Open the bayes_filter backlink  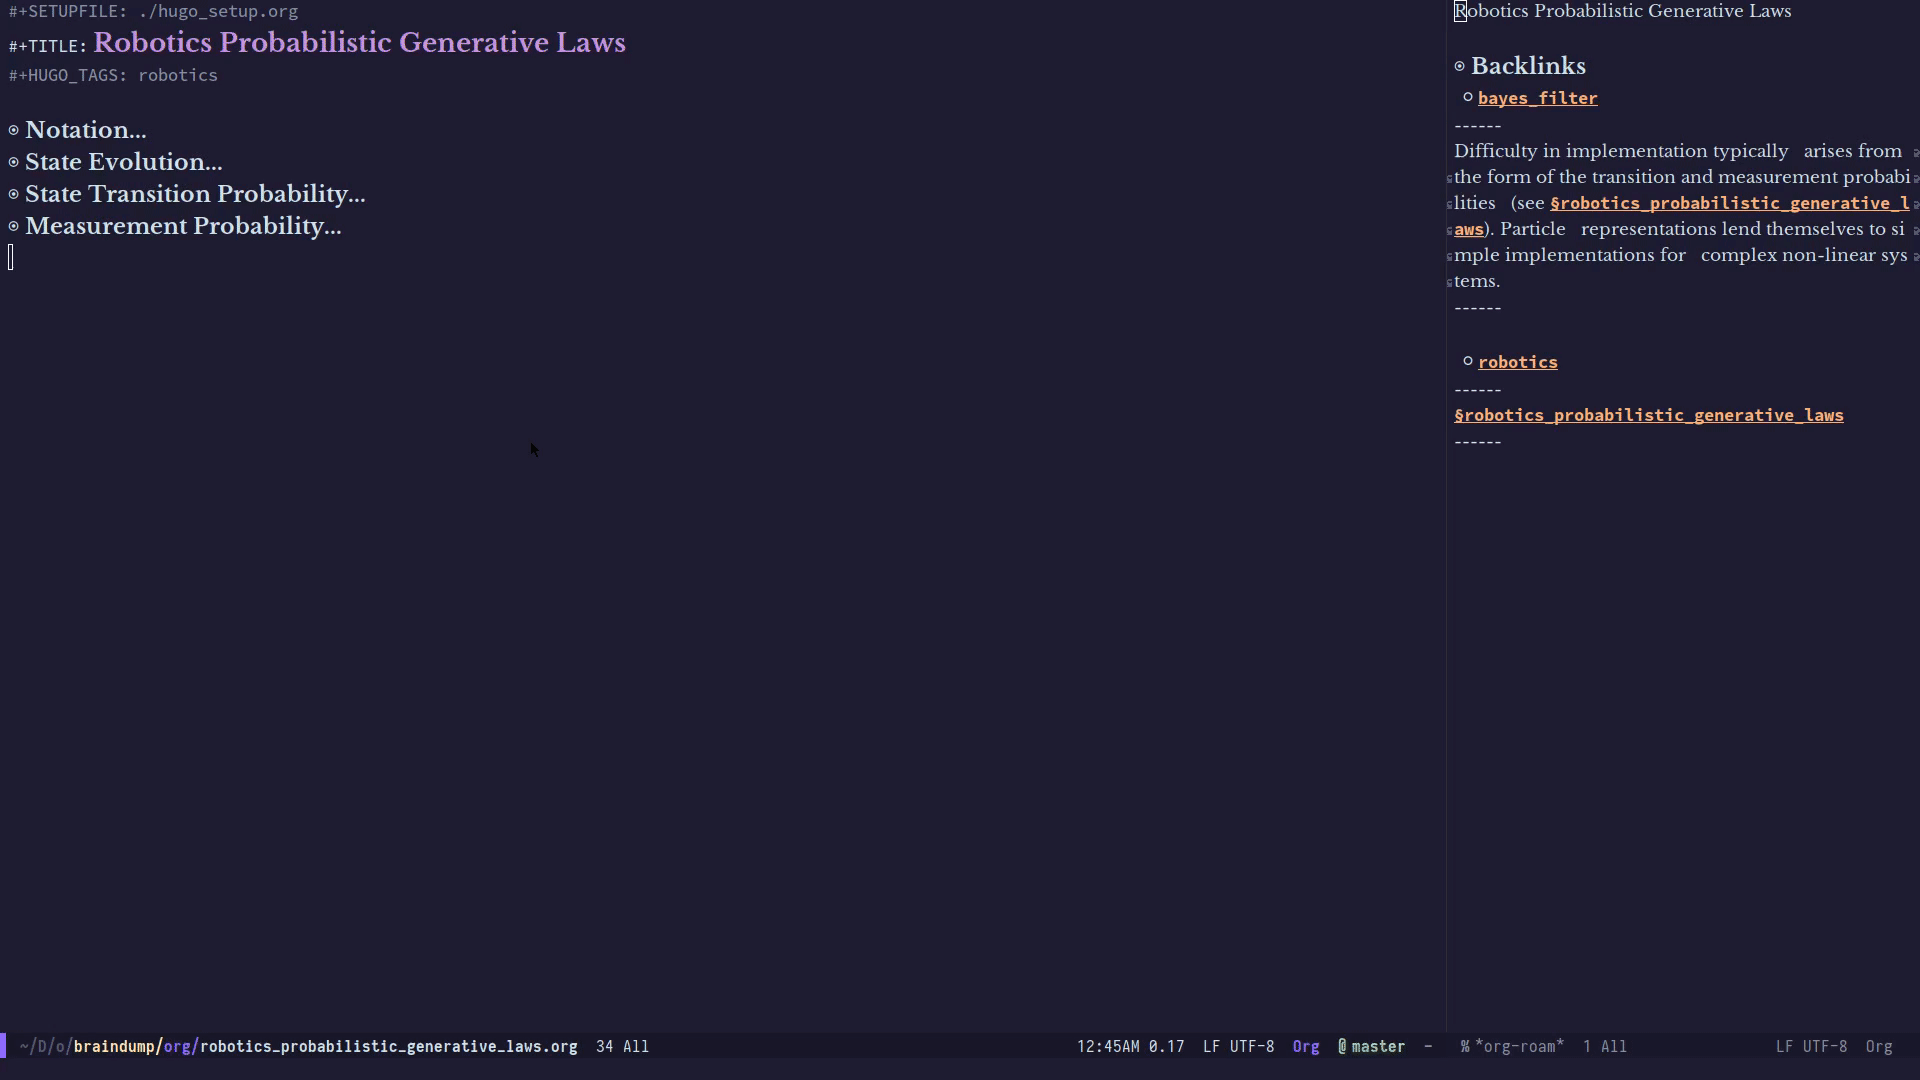click(x=1537, y=98)
